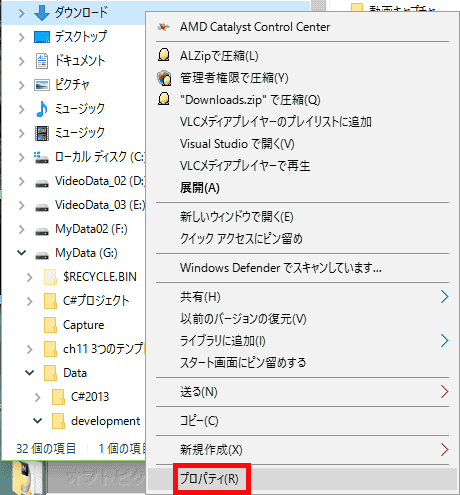This screenshot has height=495, width=460.
Task: Open プロパティ(R) from the context menu
Action: click(302, 479)
